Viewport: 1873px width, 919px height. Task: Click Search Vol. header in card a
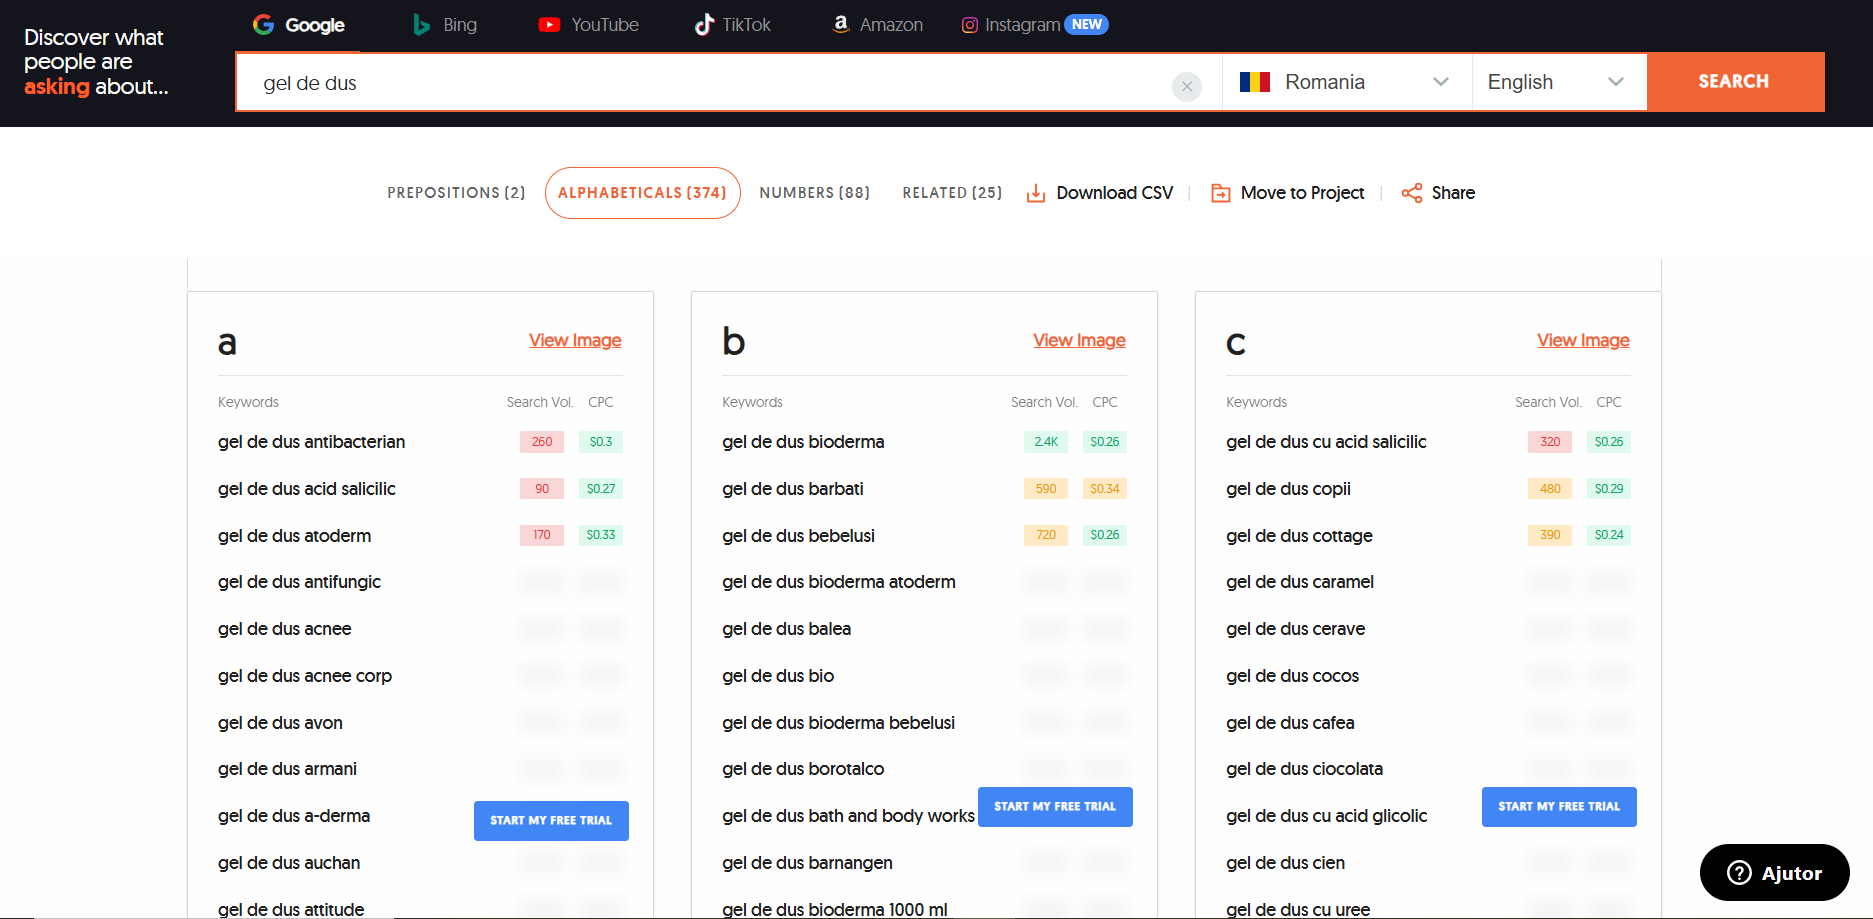coord(540,402)
